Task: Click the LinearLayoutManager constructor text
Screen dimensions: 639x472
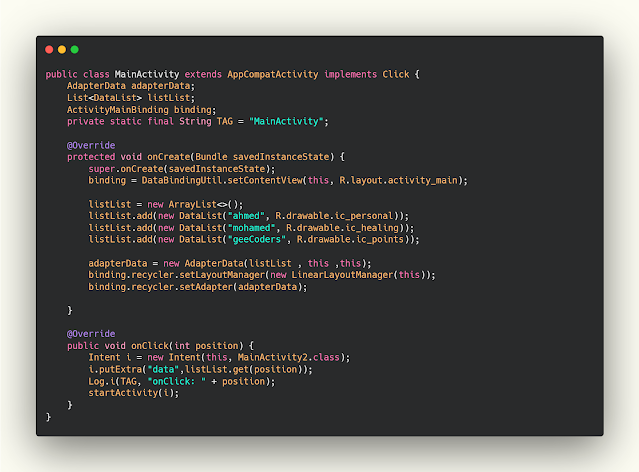Action: tap(342, 275)
